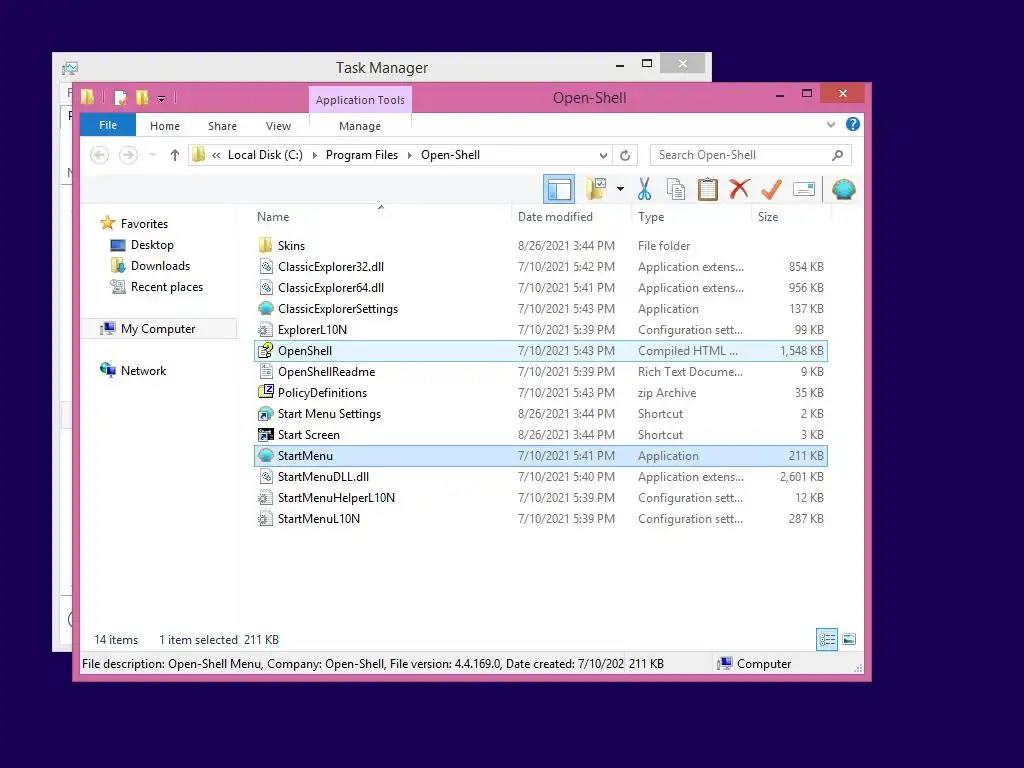Click the Cut scissors icon
The height and width of the screenshot is (768, 1024).
pos(645,189)
